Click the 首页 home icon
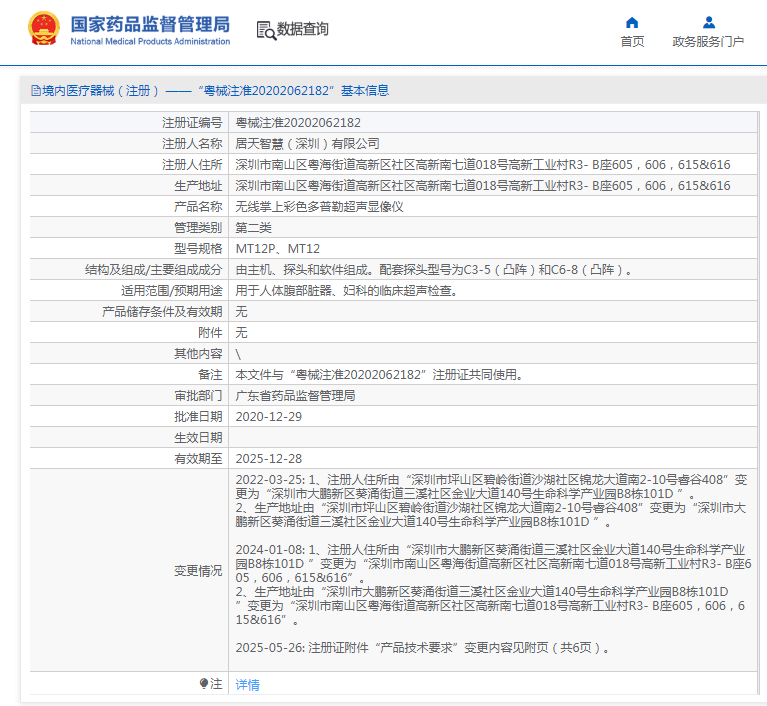 632,23
